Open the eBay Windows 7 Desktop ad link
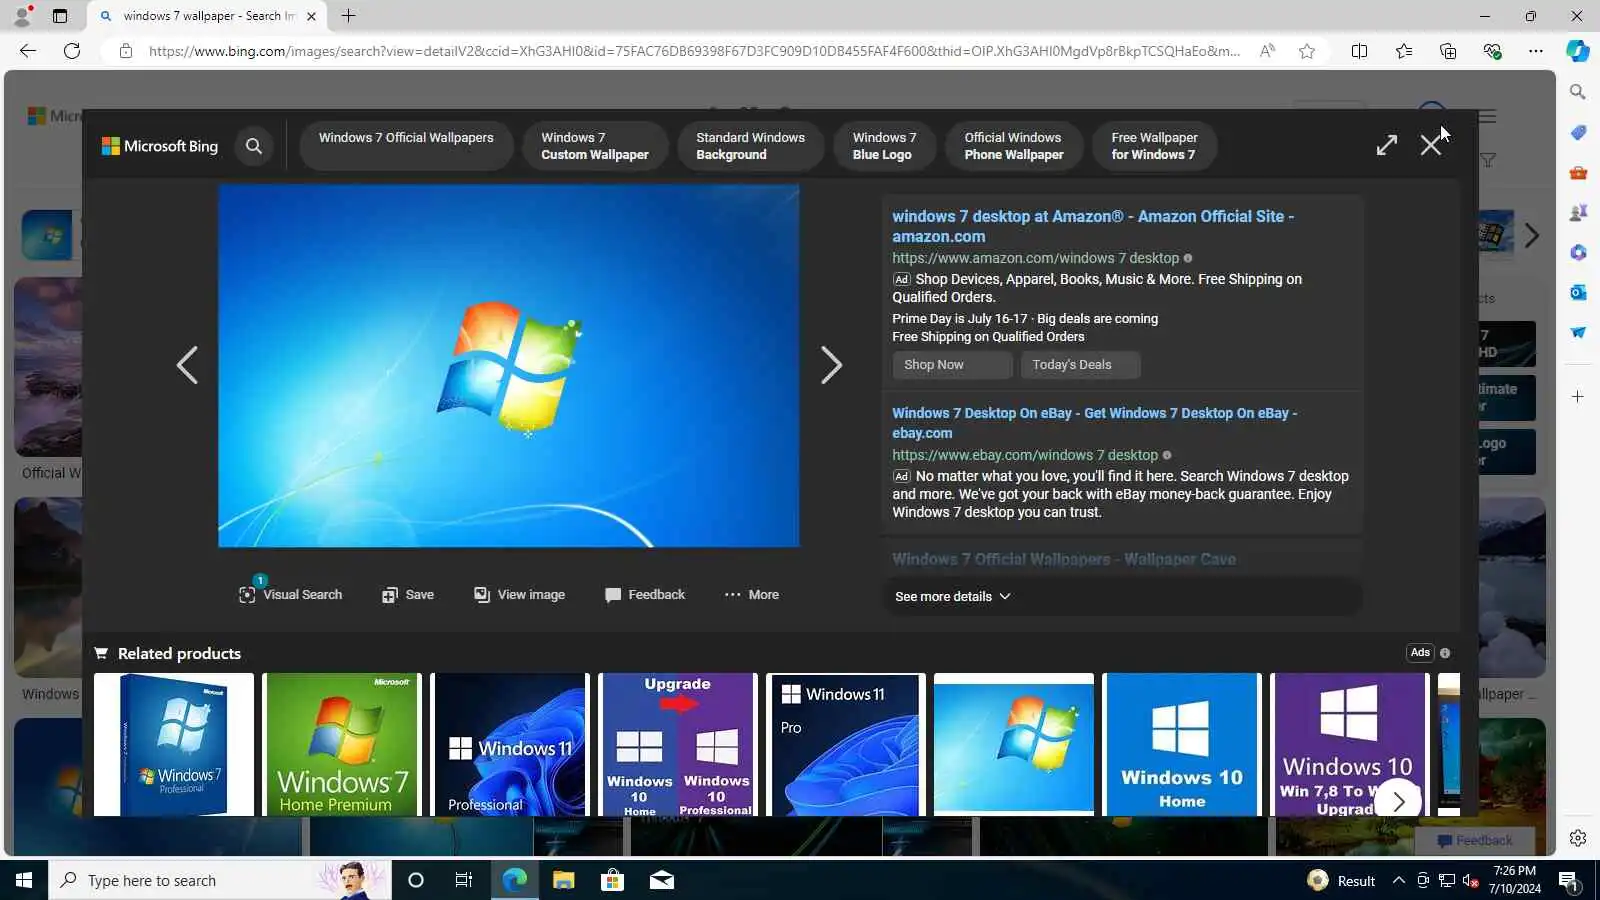 [1094, 423]
